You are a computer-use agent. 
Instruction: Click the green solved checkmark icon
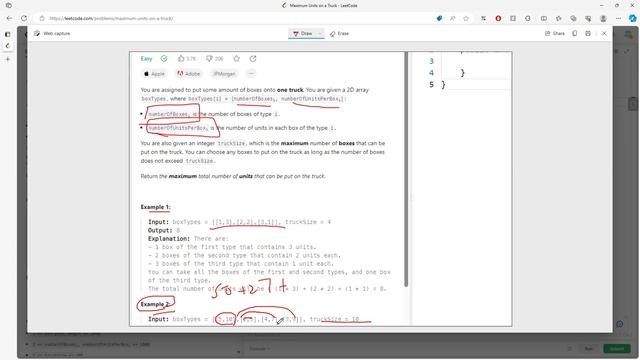tap(164, 59)
